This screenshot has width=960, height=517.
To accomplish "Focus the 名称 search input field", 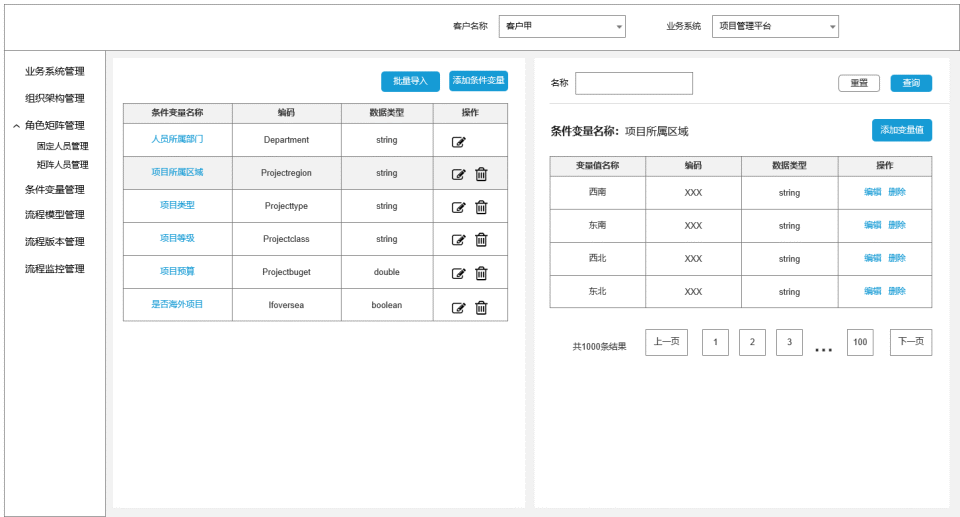I will [x=634, y=83].
